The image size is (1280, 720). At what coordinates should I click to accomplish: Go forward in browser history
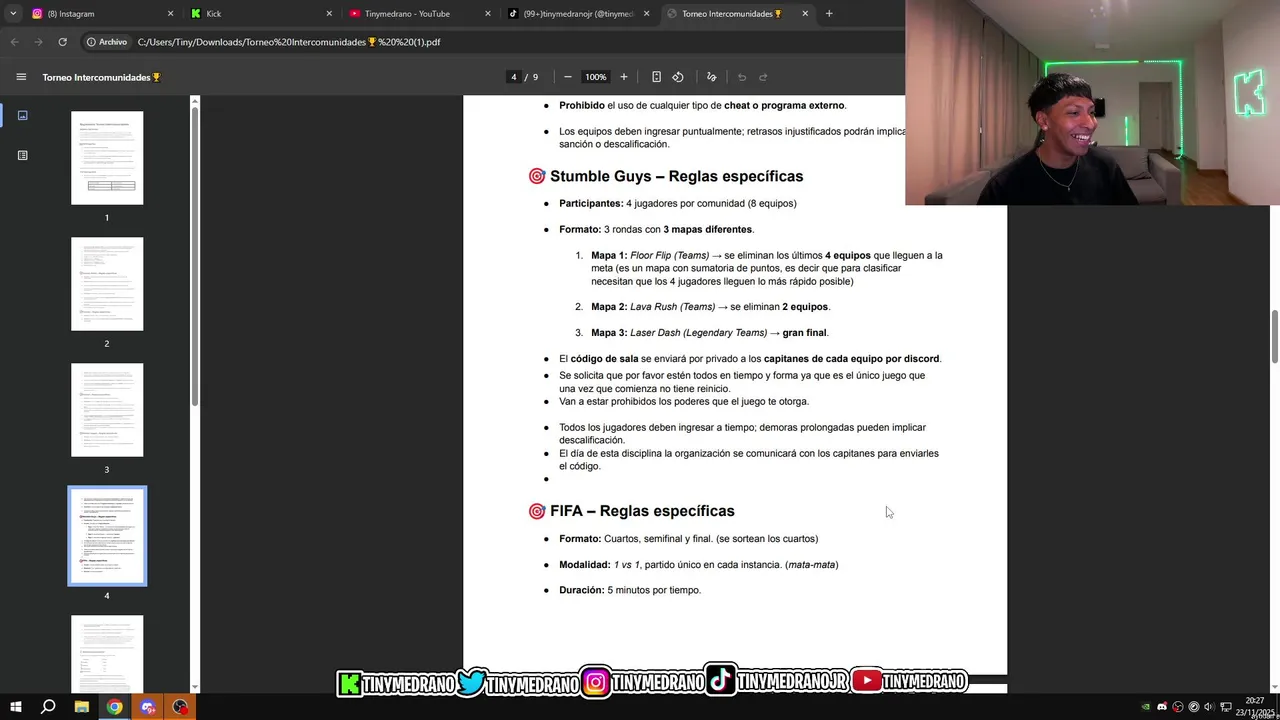click(x=38, y=42)
